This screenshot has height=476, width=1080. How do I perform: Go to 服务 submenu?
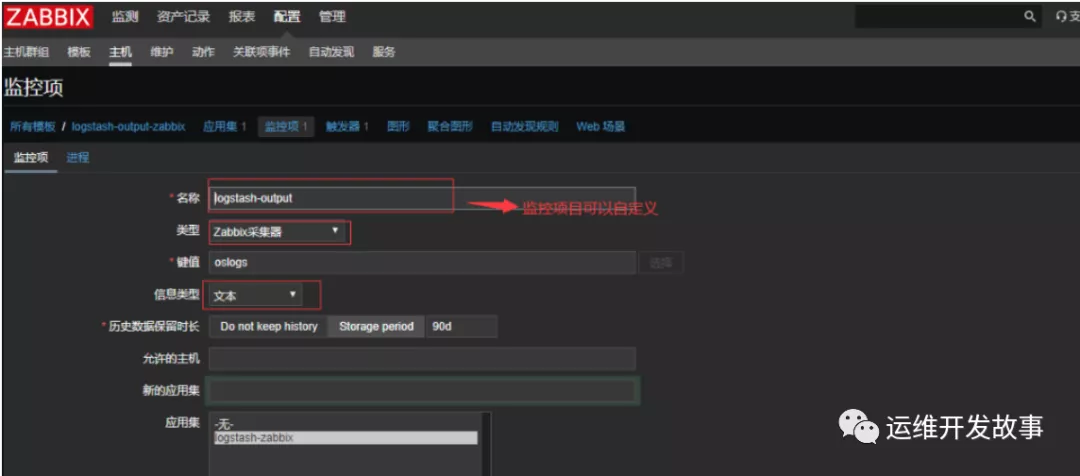pos(384,52)
